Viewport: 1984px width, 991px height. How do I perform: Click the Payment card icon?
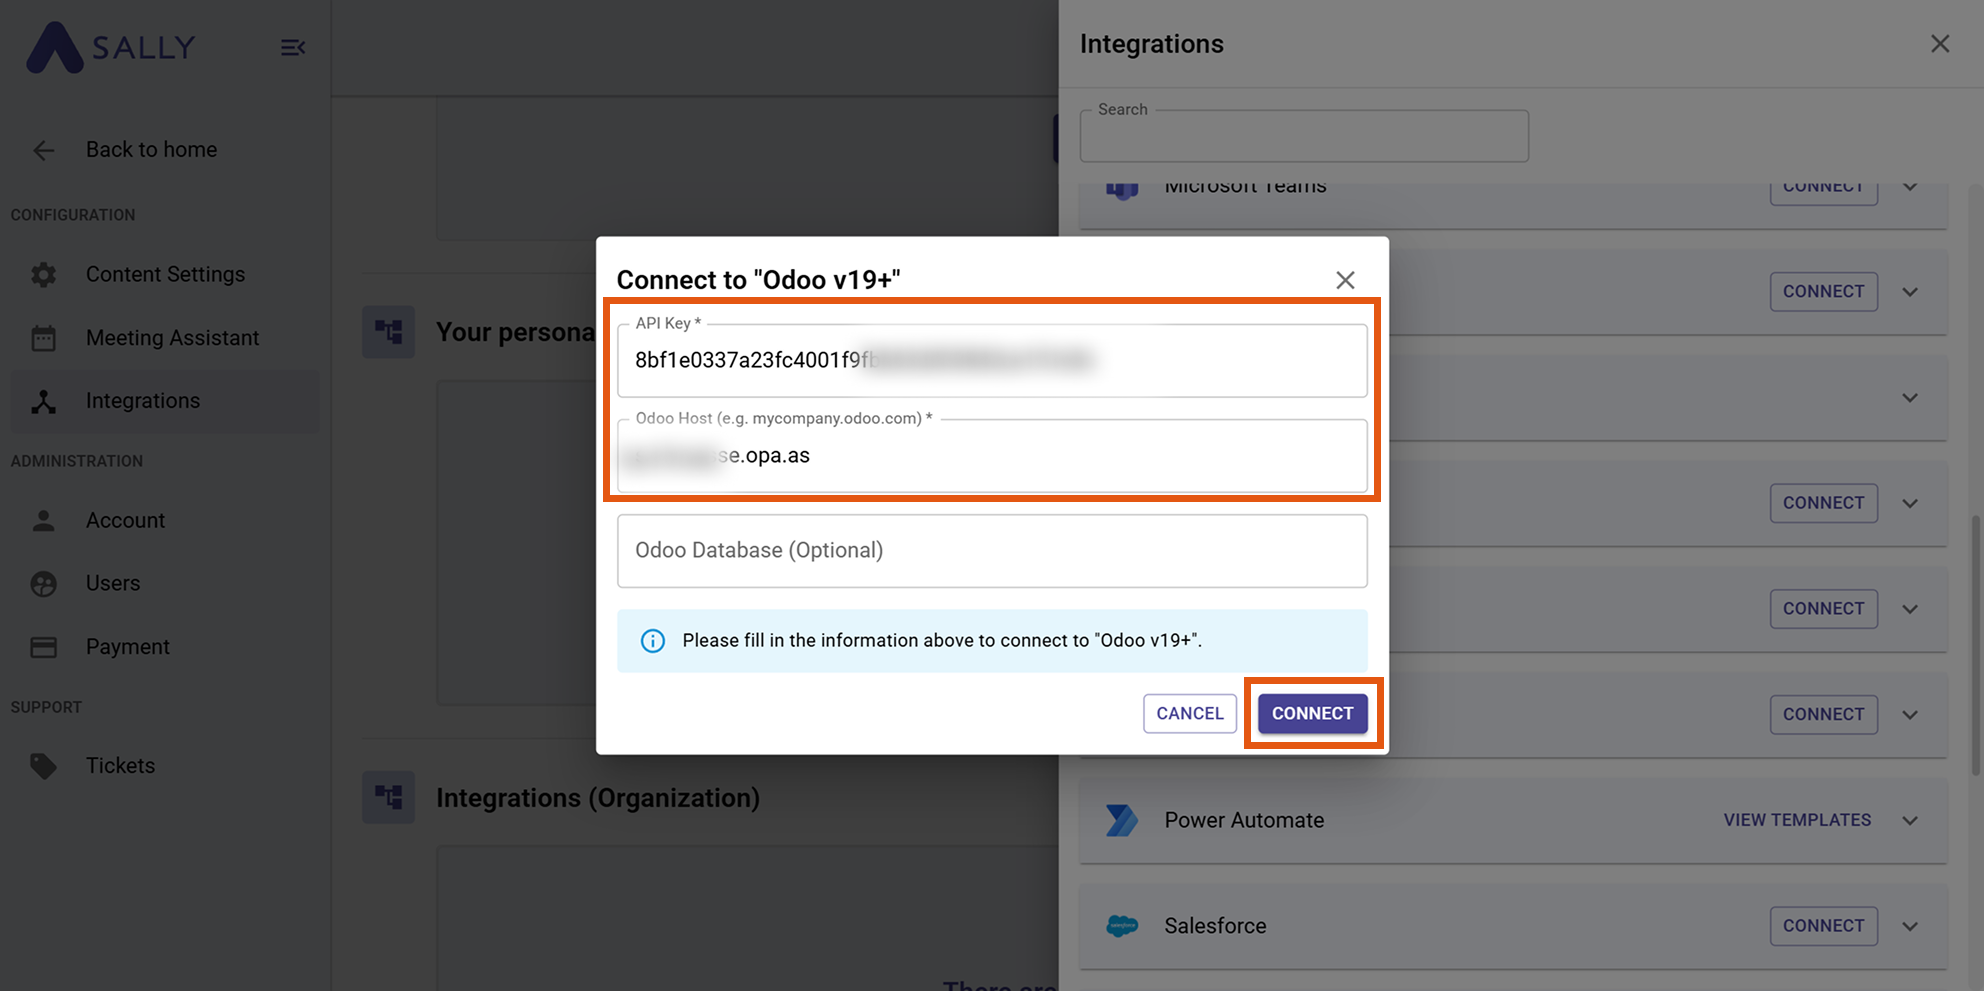point(43,646)
